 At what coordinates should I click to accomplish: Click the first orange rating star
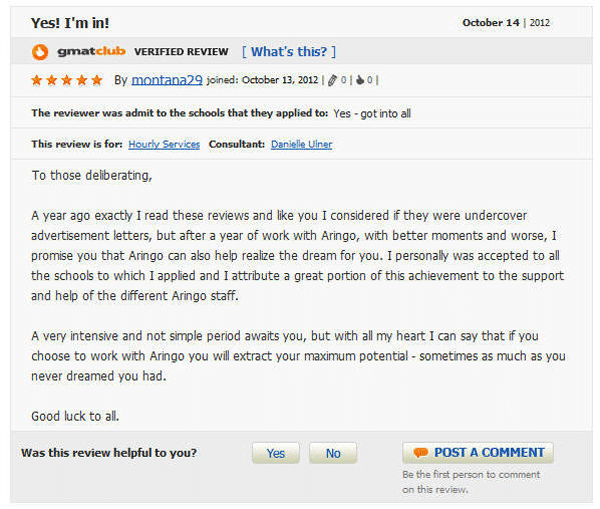pos(37,80)
